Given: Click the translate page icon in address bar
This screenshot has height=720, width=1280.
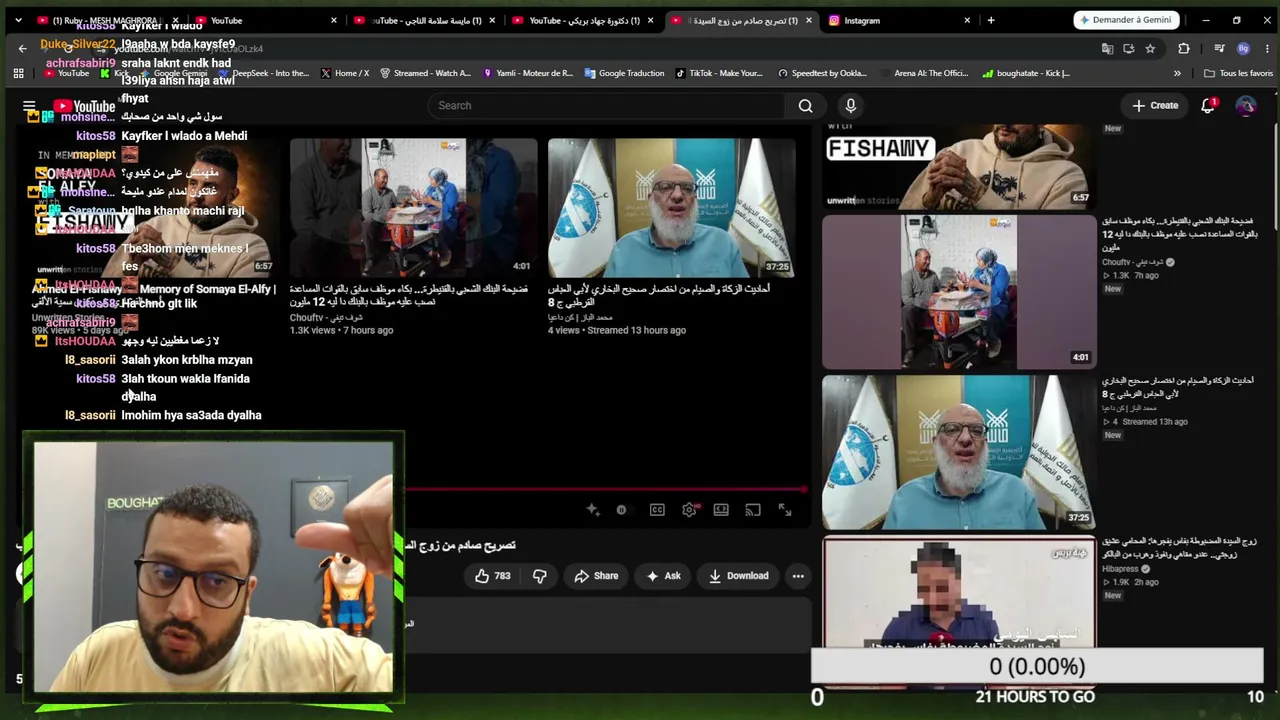Looking at the screenshot, I should point(1107,48).
